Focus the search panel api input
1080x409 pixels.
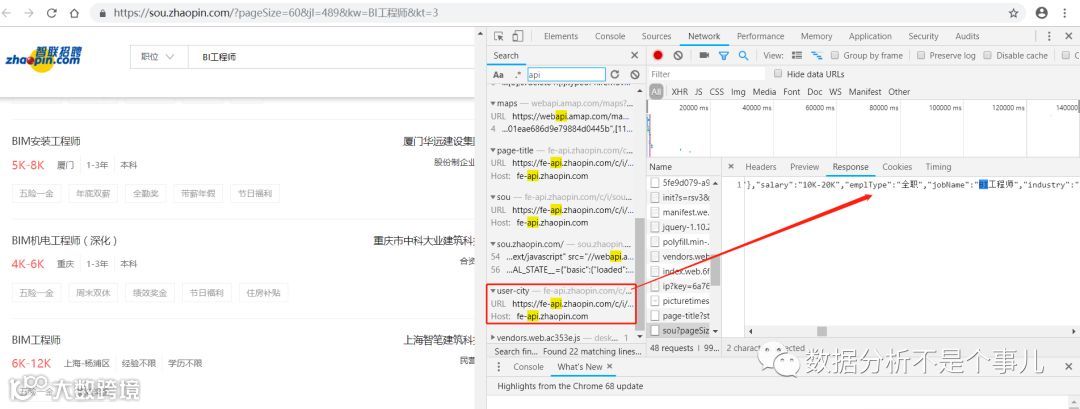(566, 74)
